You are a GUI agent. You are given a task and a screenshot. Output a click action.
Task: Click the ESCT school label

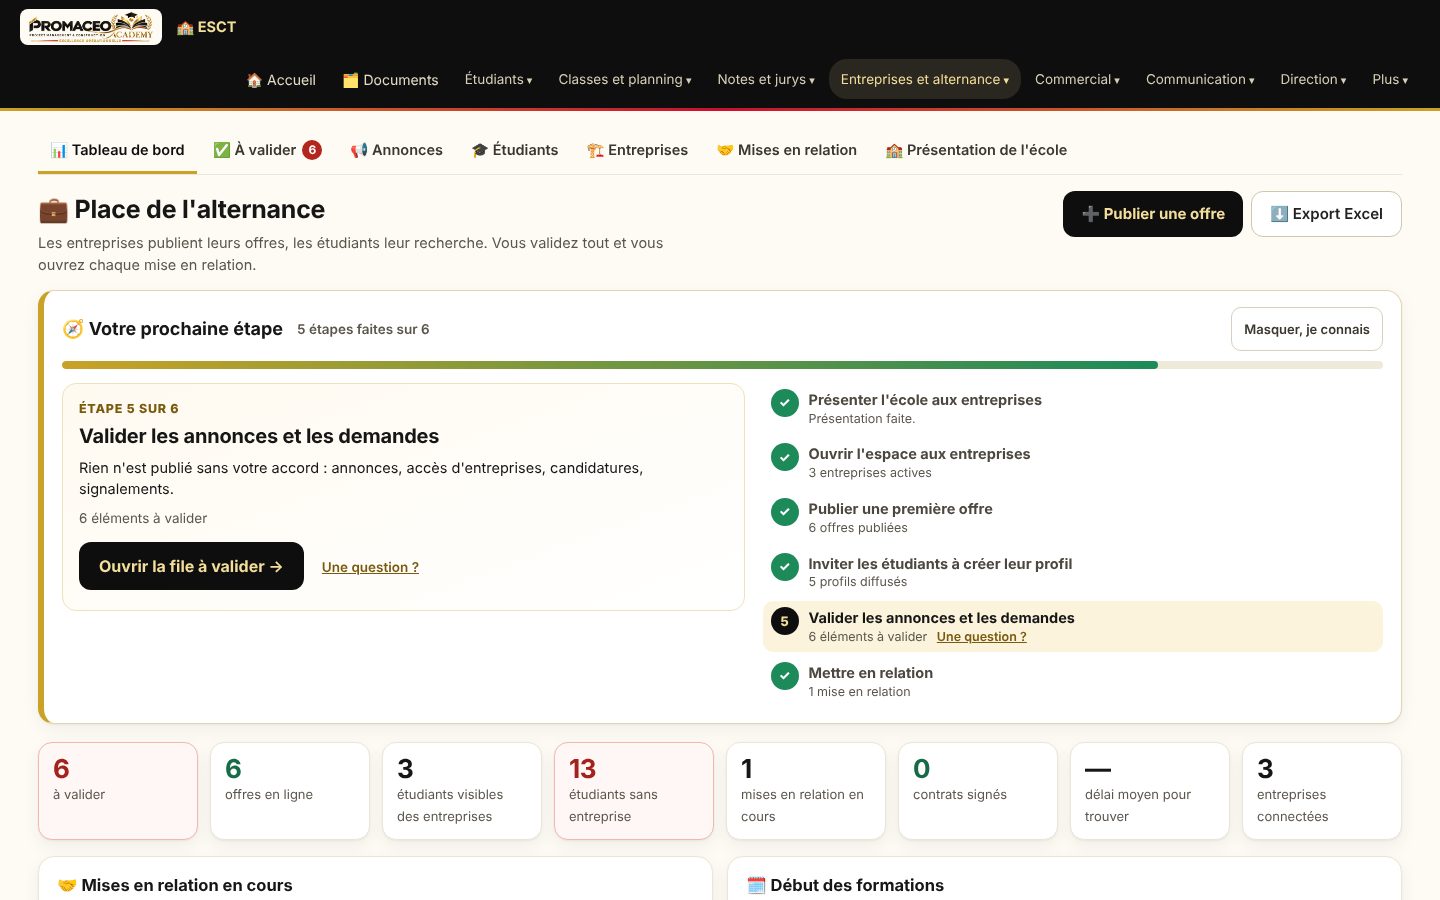pos(206,27)
